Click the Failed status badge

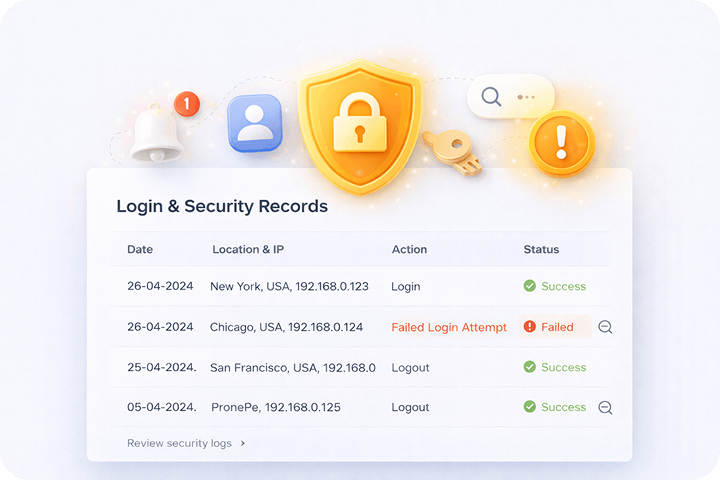tap(555, 327)
